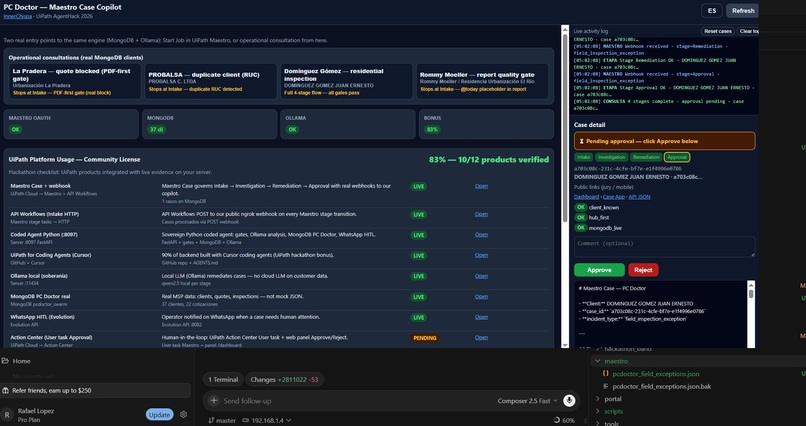This screenshot has height=426, width=806.
Task: Click the main dashboard vertical scrollbar thumb
Action: point(565,128)
